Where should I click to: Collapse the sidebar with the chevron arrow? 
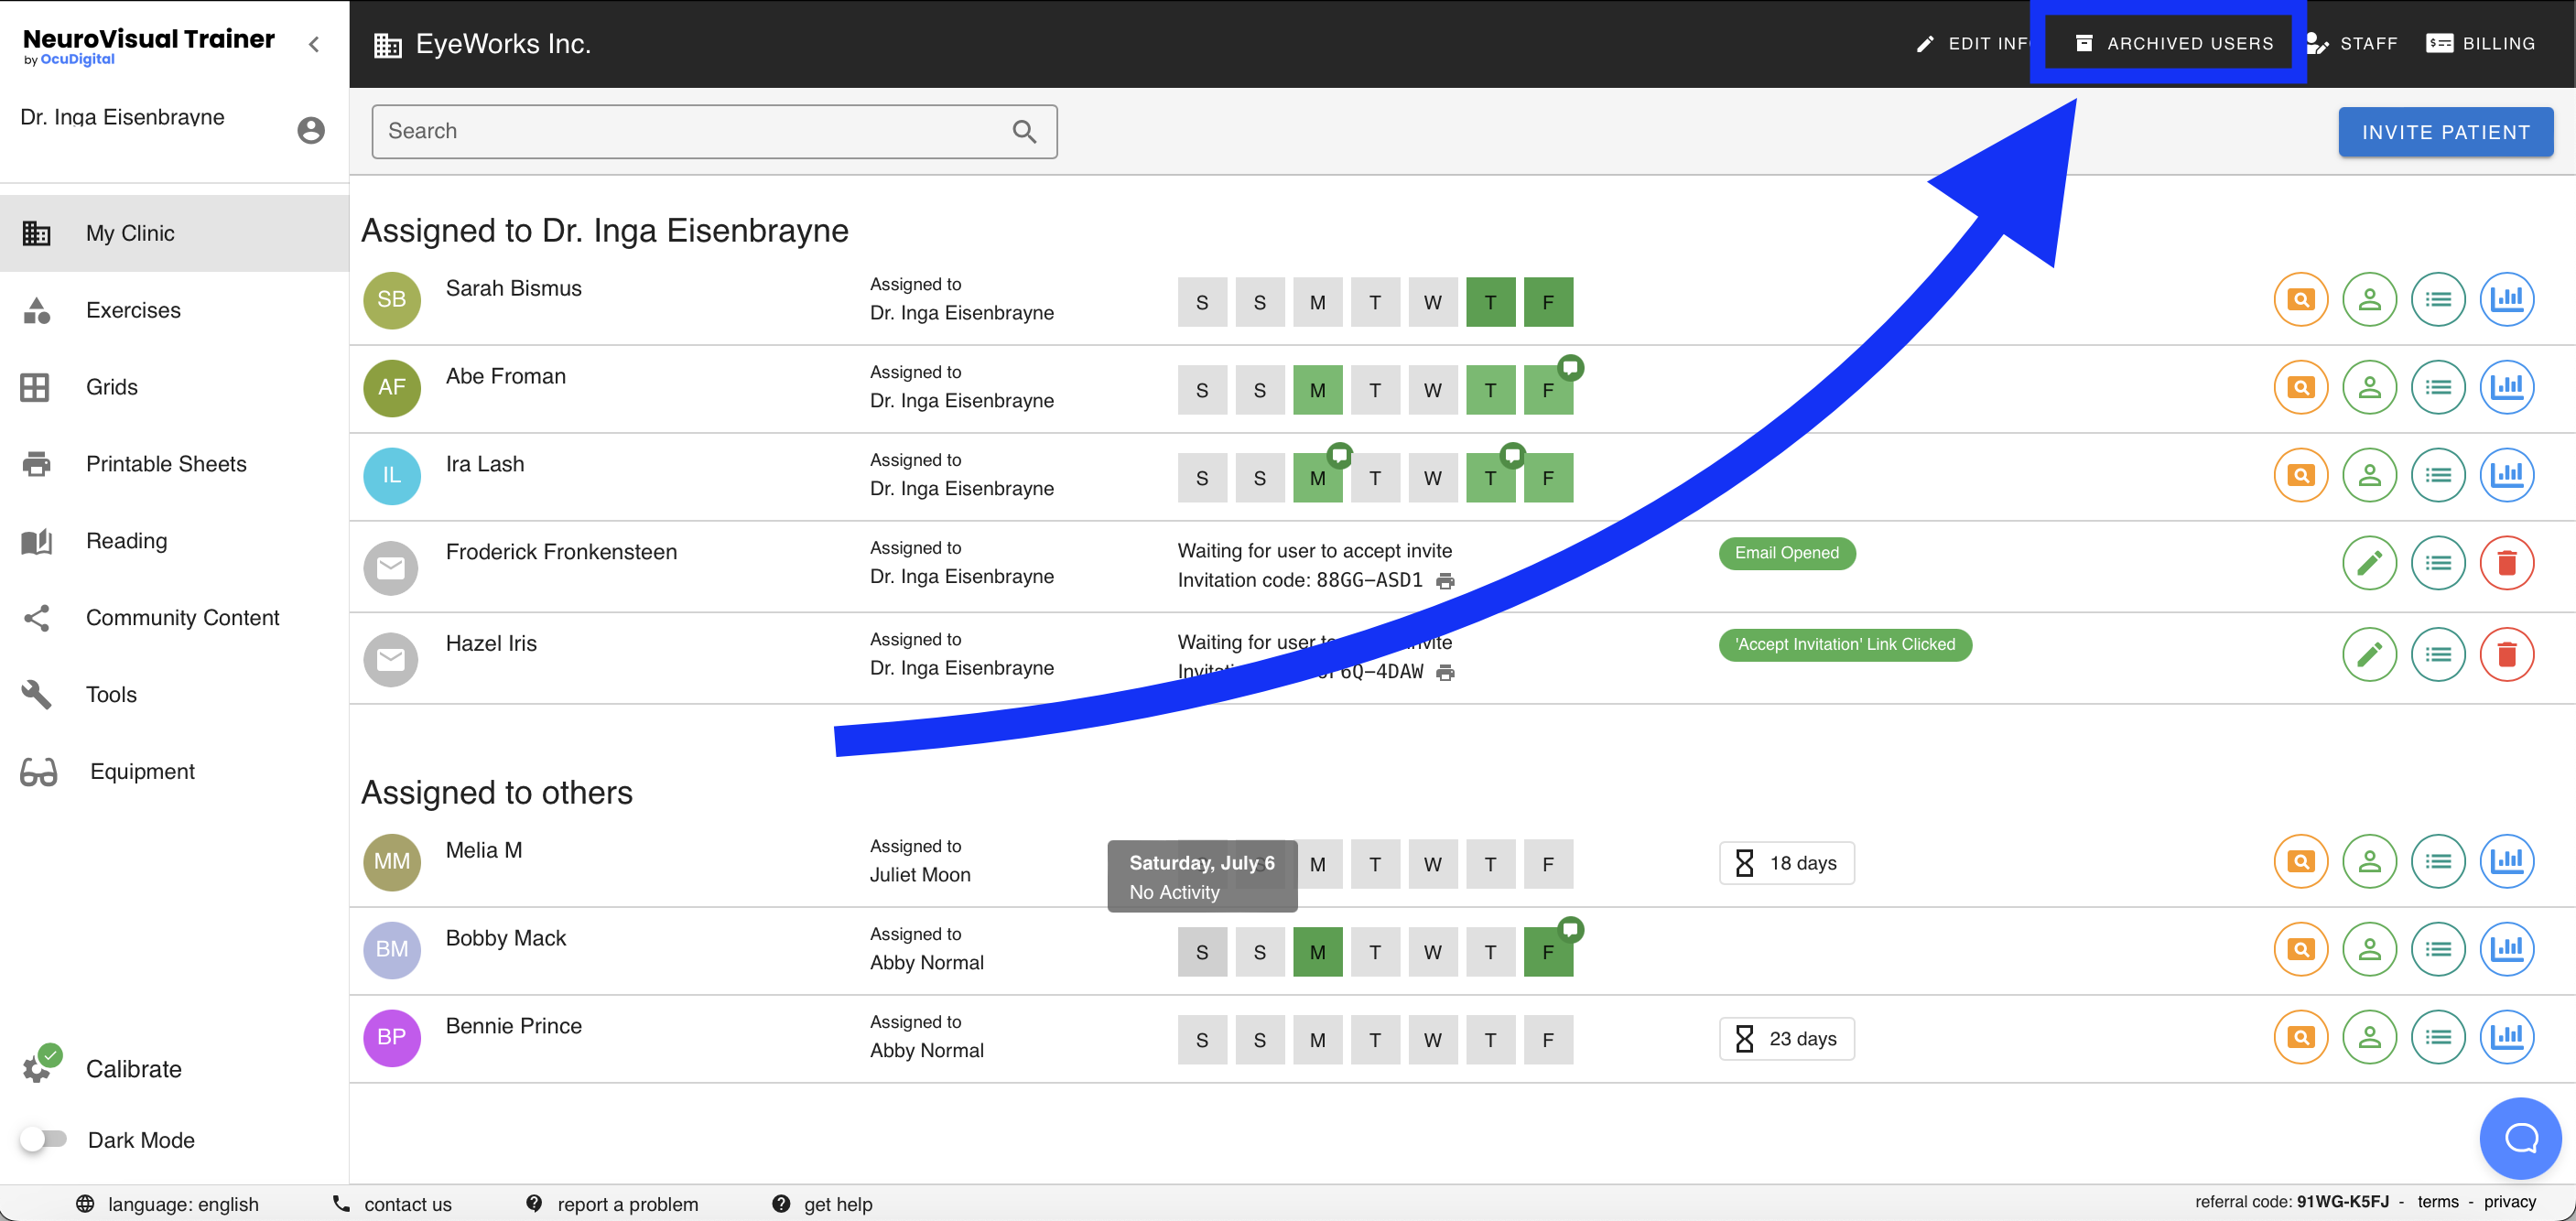[x=314, y=44]
